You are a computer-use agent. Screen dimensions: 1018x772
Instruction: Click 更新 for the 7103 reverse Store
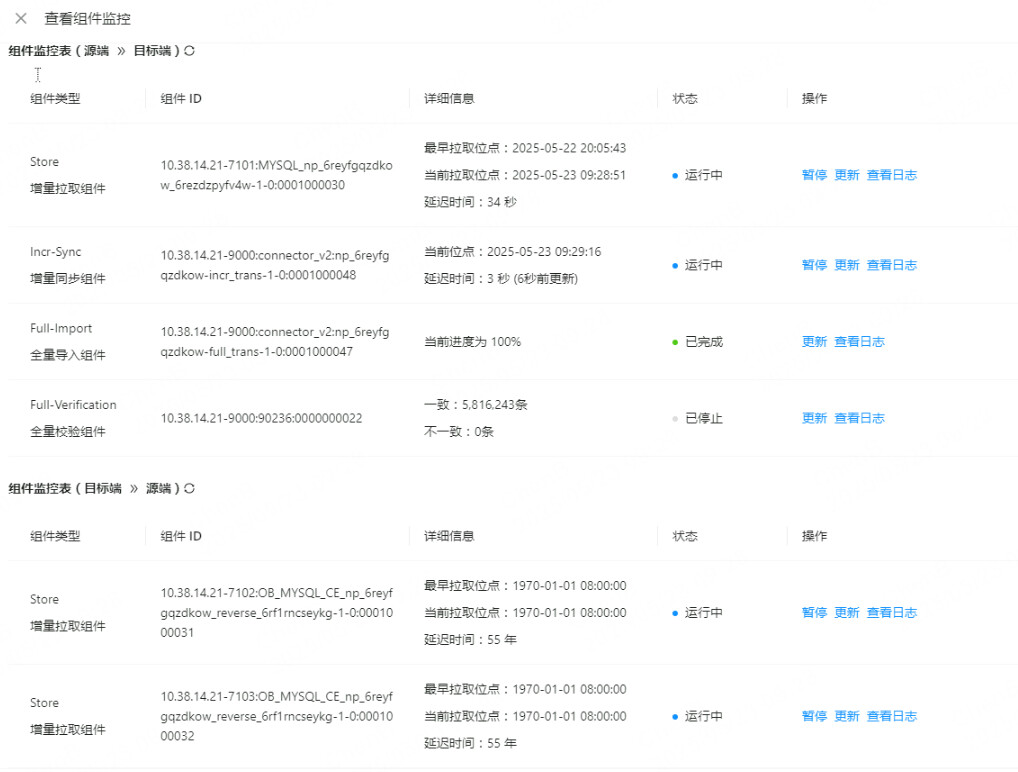pyautogui.click(x=847, y=716)
